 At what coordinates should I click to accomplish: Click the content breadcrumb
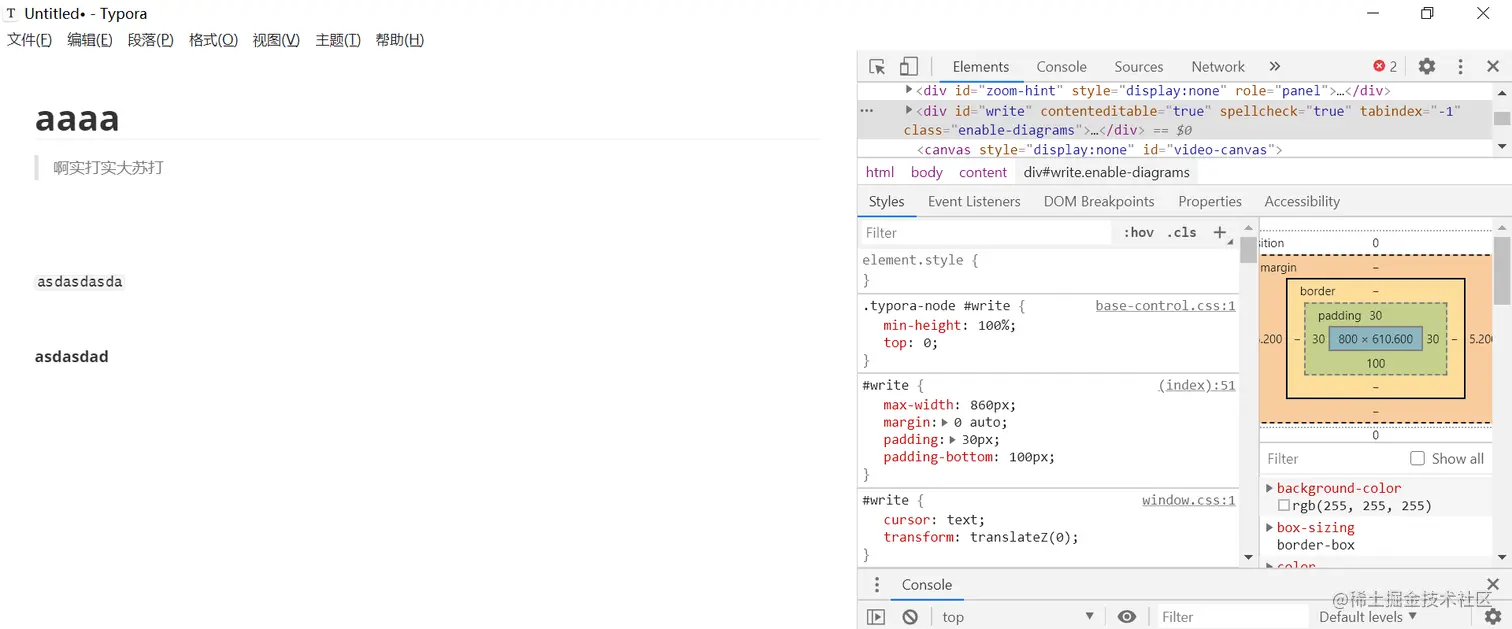pos(983,172)
